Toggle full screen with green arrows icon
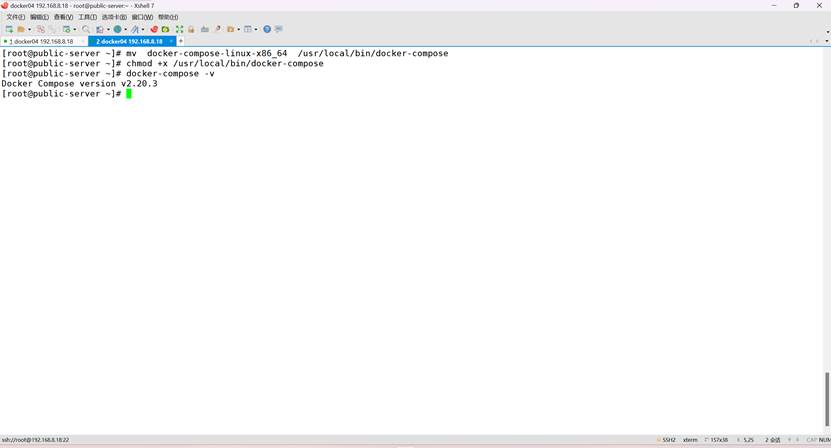Image resolution: width=831 pixels, height=448 pixels. (x=179, y=29)
